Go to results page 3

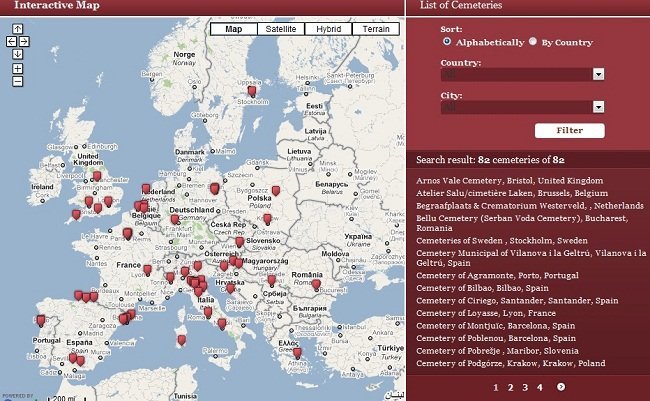(x=525, y=387)
